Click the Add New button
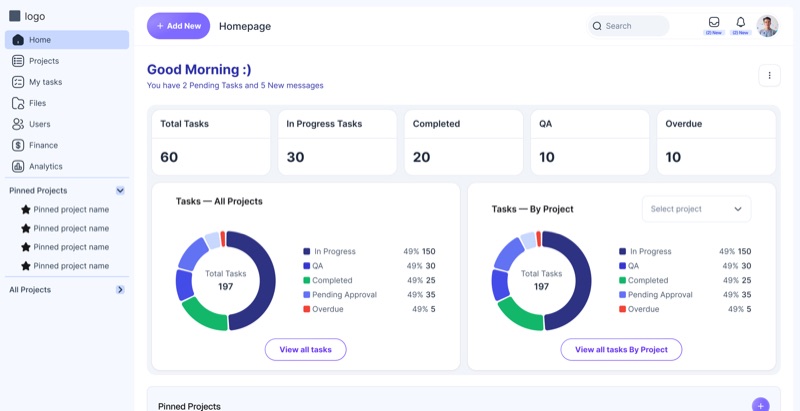Viewport: 800px width, 411px height. [179, 26]
